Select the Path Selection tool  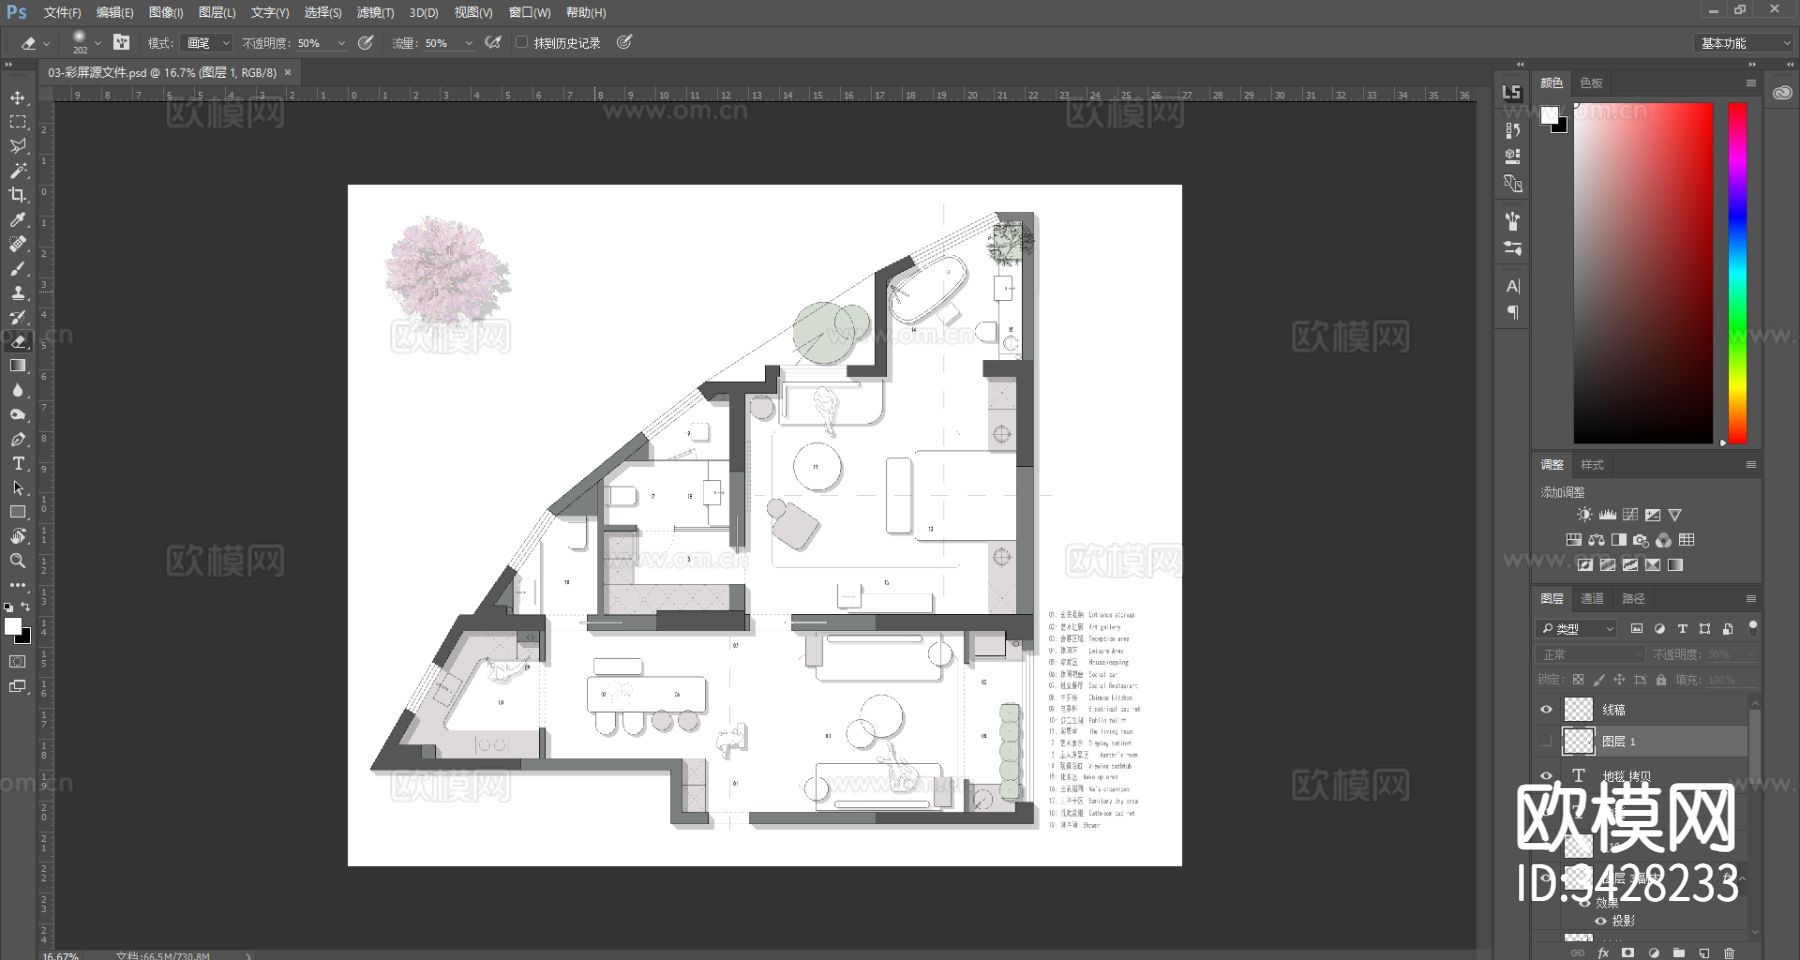tap(18, 488)
